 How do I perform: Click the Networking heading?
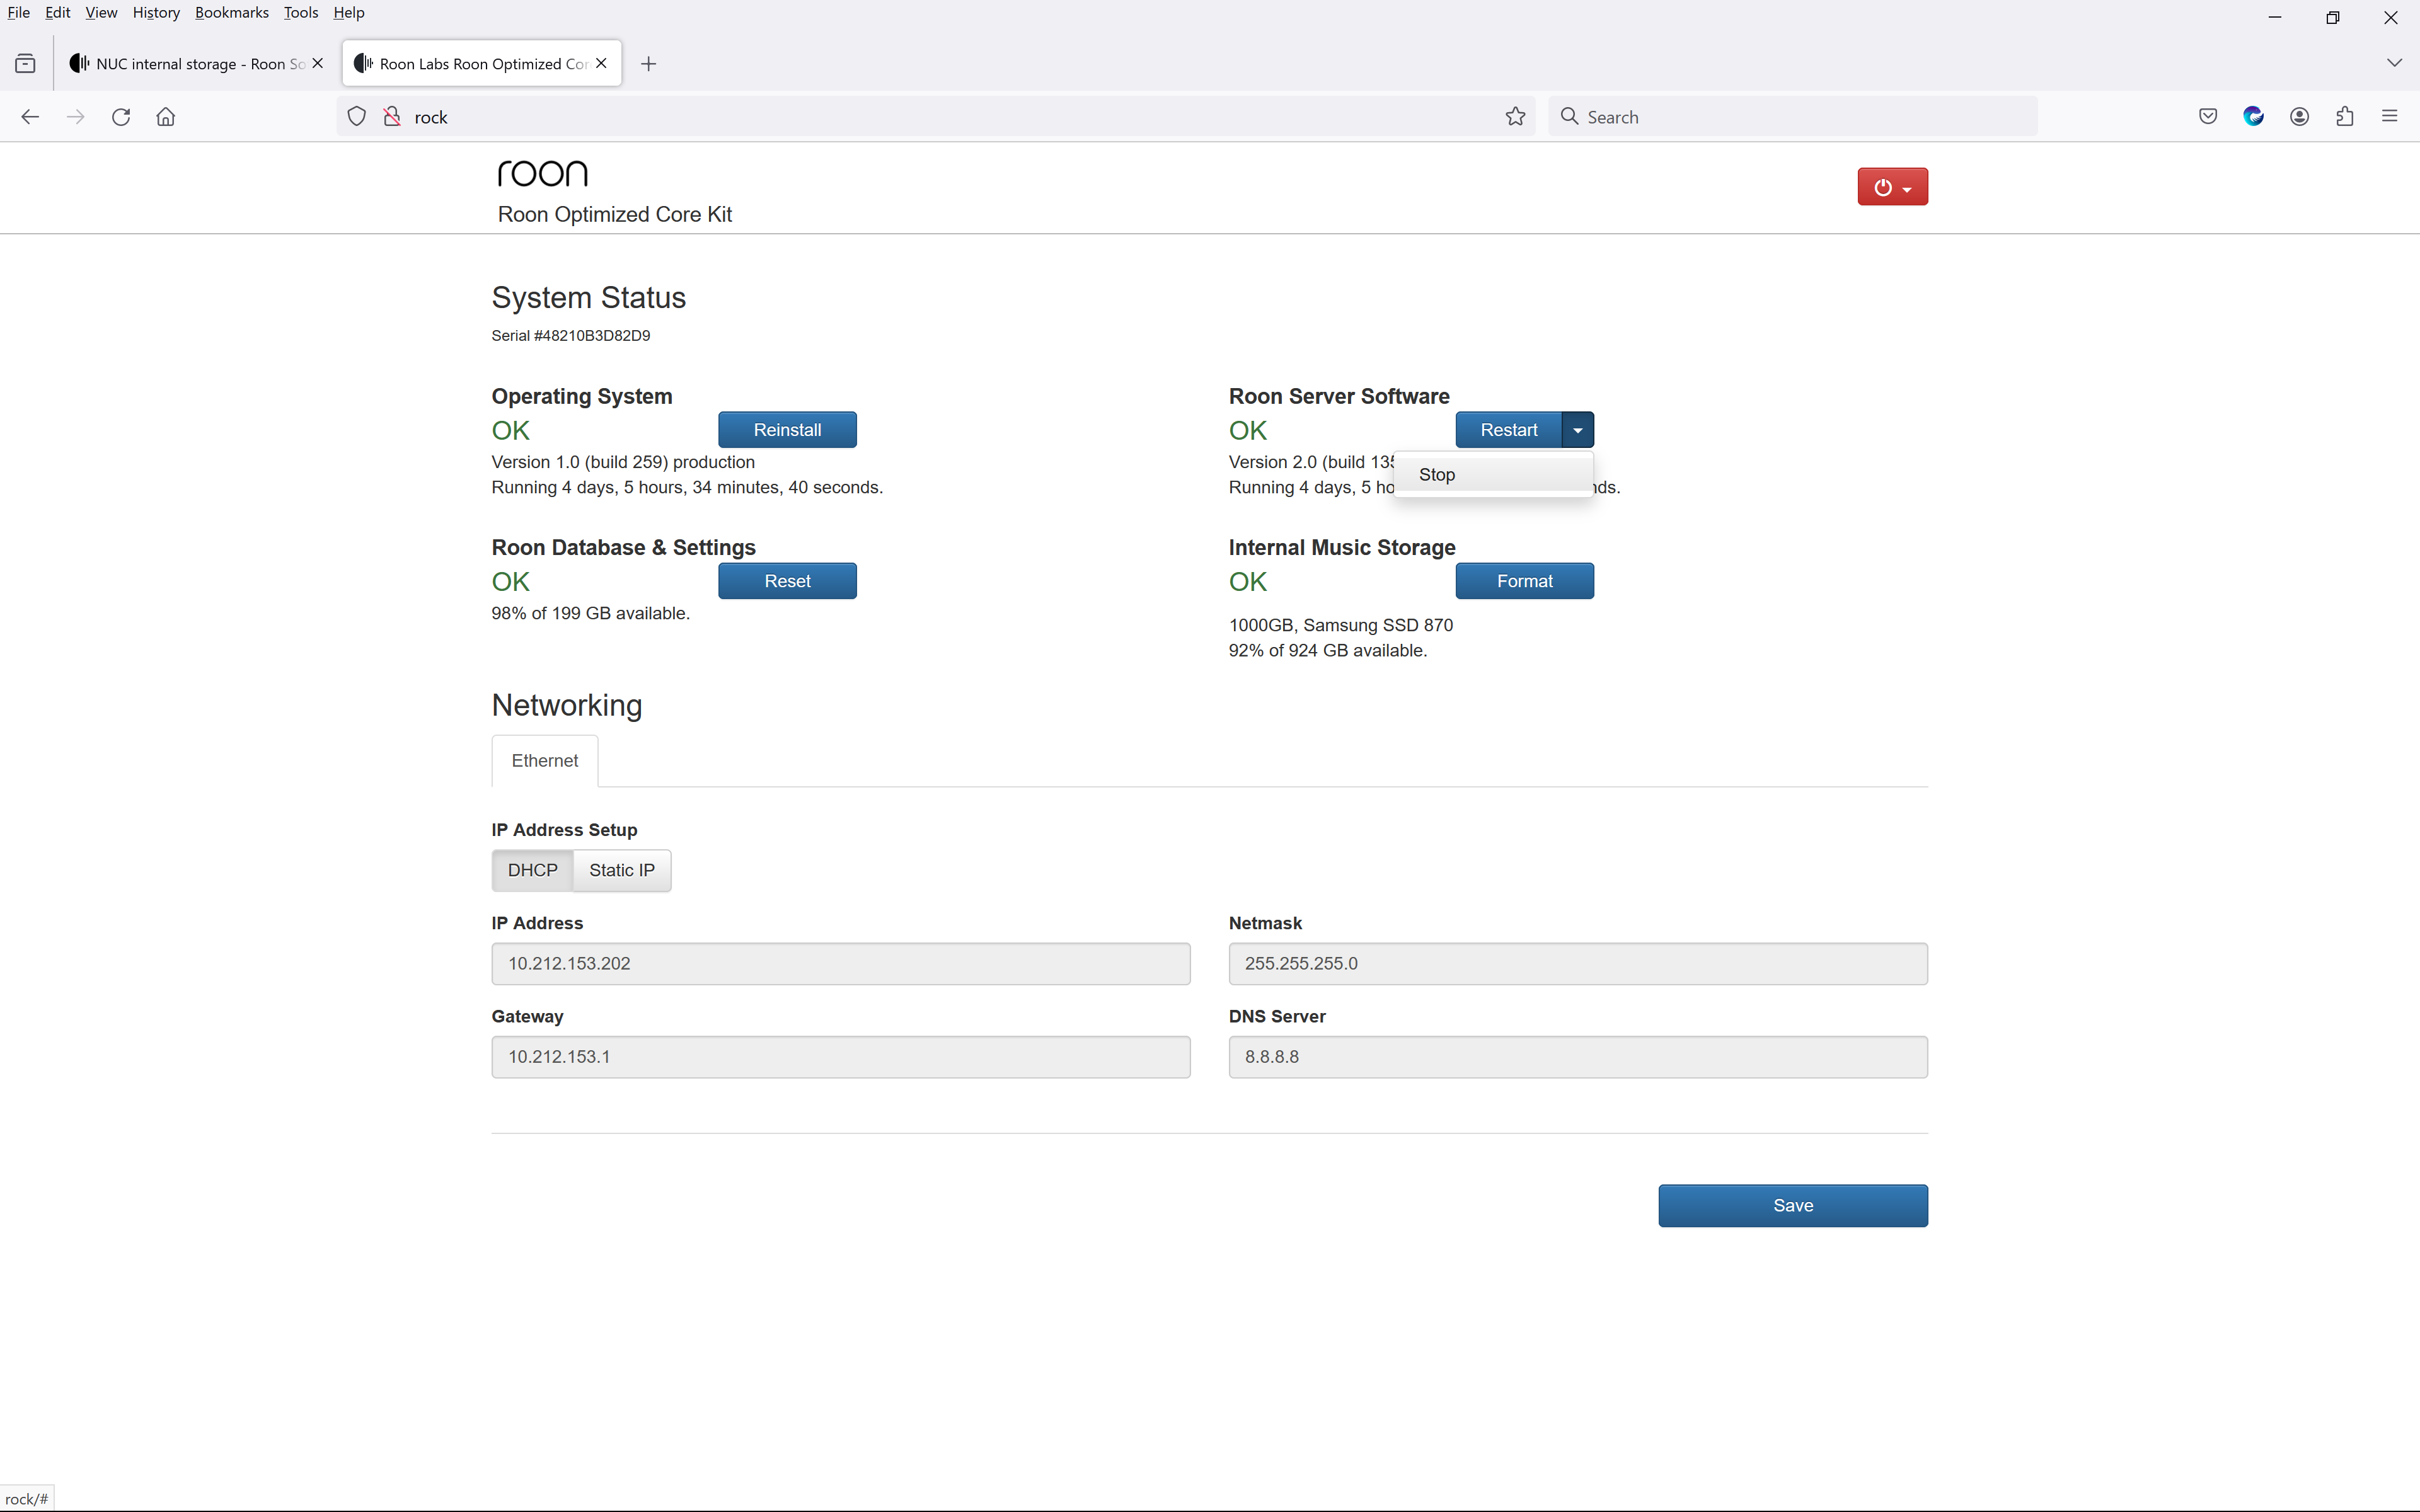pos(567,705)
